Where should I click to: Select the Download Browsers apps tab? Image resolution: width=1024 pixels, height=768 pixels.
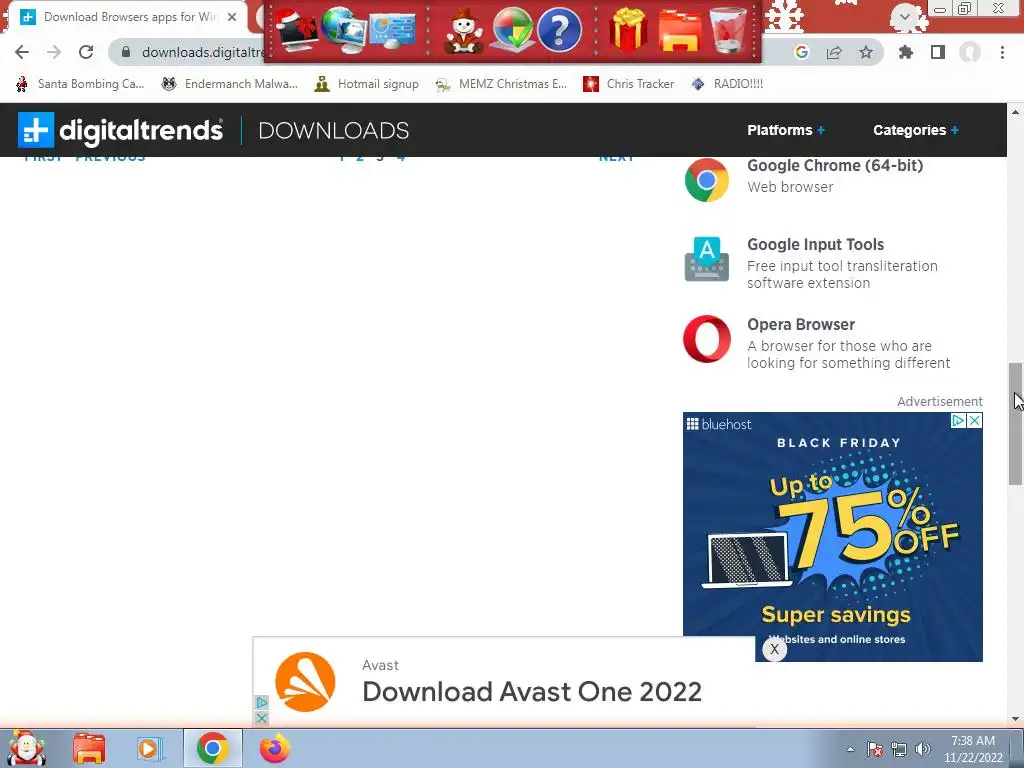[129, 17]
